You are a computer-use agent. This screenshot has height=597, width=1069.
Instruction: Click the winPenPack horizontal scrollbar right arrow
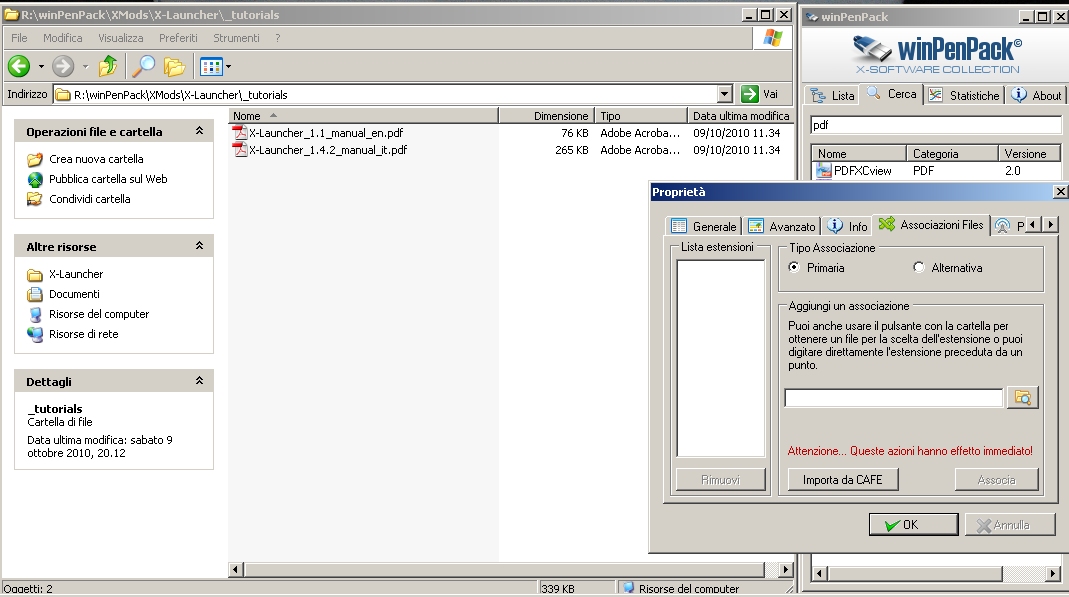point(1053,574)
